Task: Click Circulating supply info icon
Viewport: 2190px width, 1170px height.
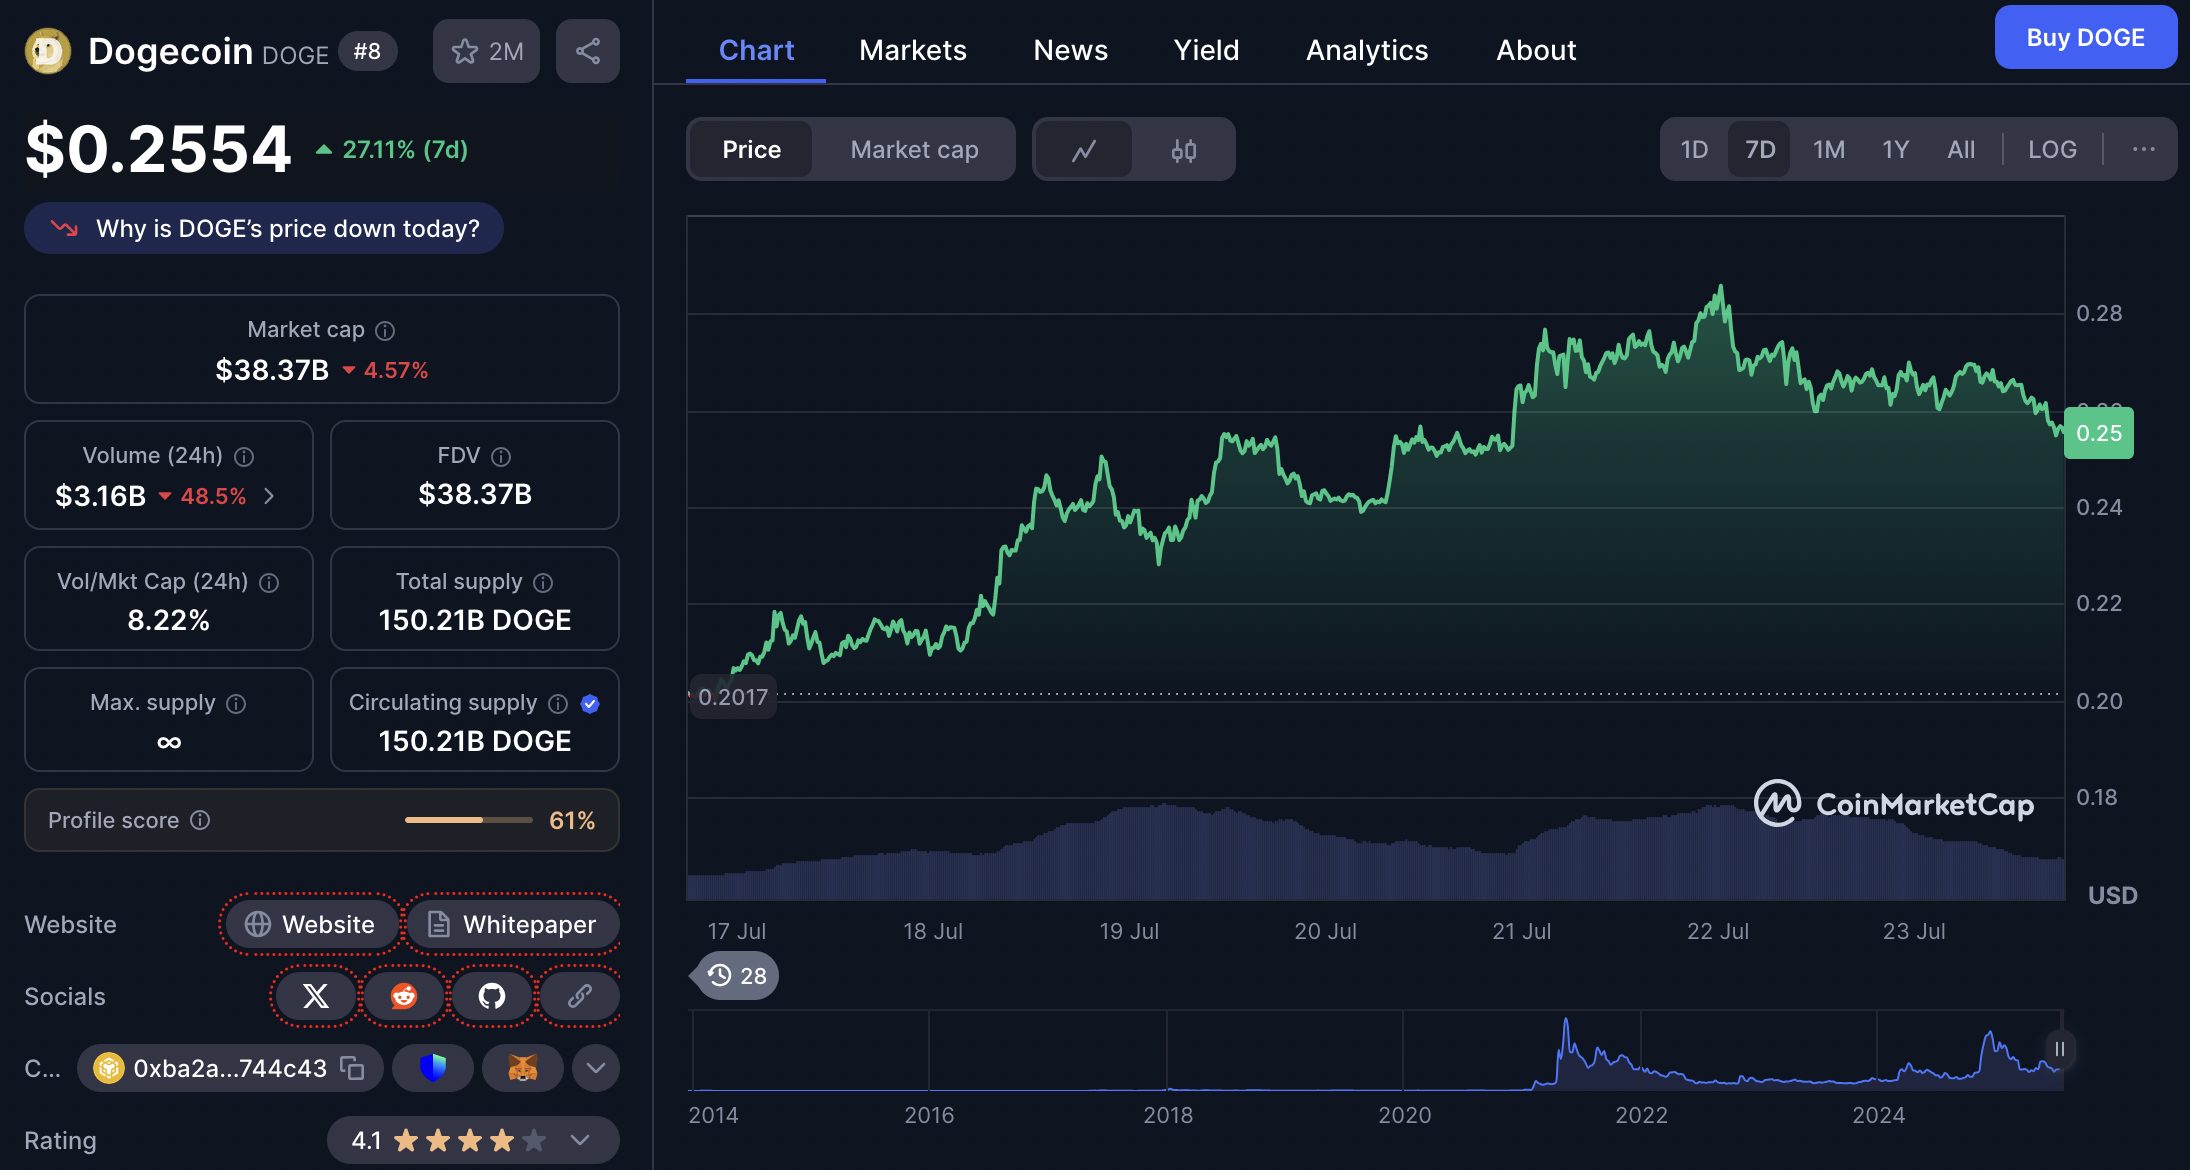Action: 558,703
